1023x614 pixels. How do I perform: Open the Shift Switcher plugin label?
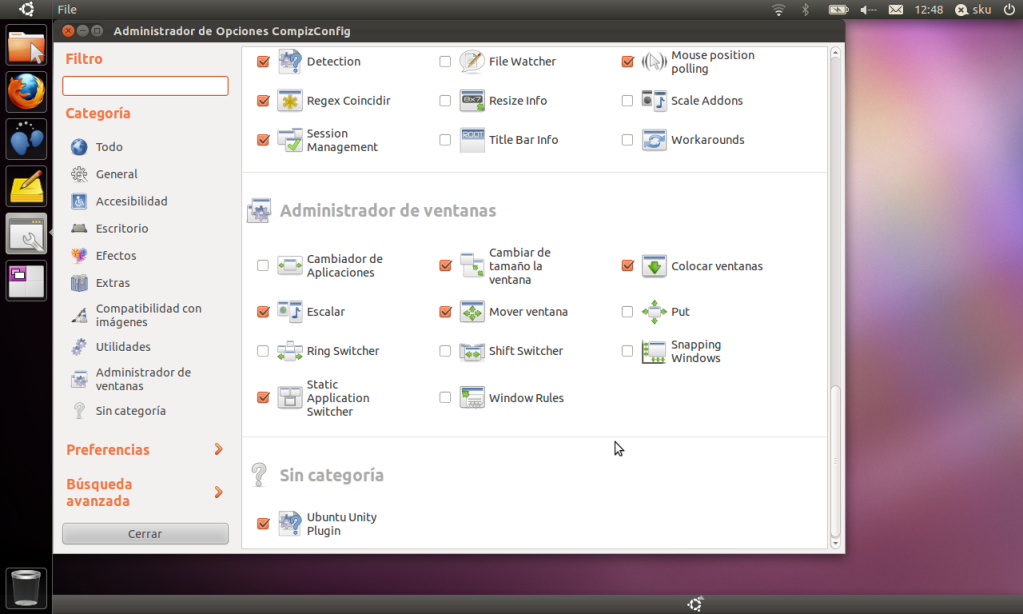click(x=526, y=350)
